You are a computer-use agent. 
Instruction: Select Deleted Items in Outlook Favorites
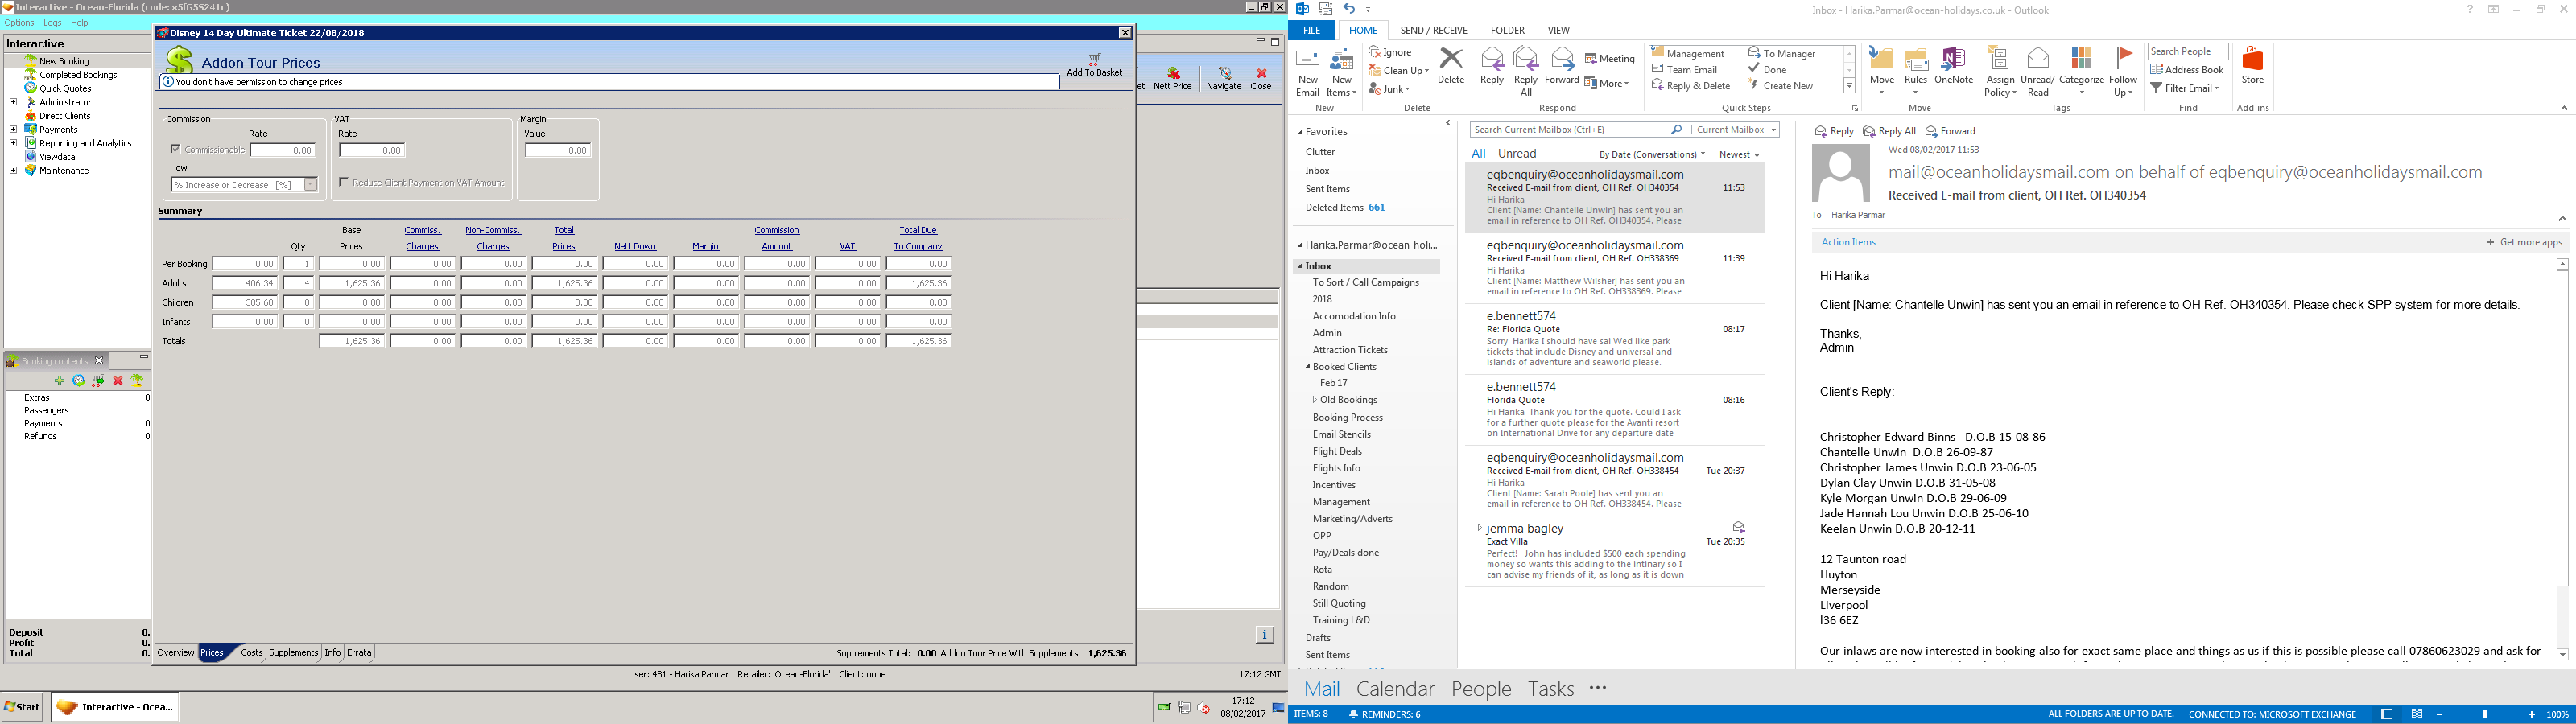tap(1334, 208)
